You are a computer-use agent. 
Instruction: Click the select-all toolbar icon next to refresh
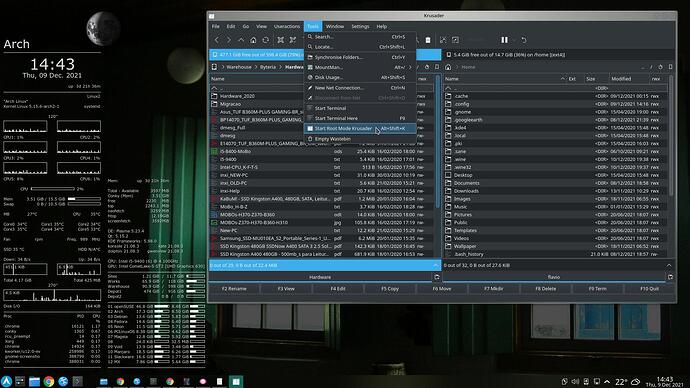pyautogui.click(x=280, y=40)
